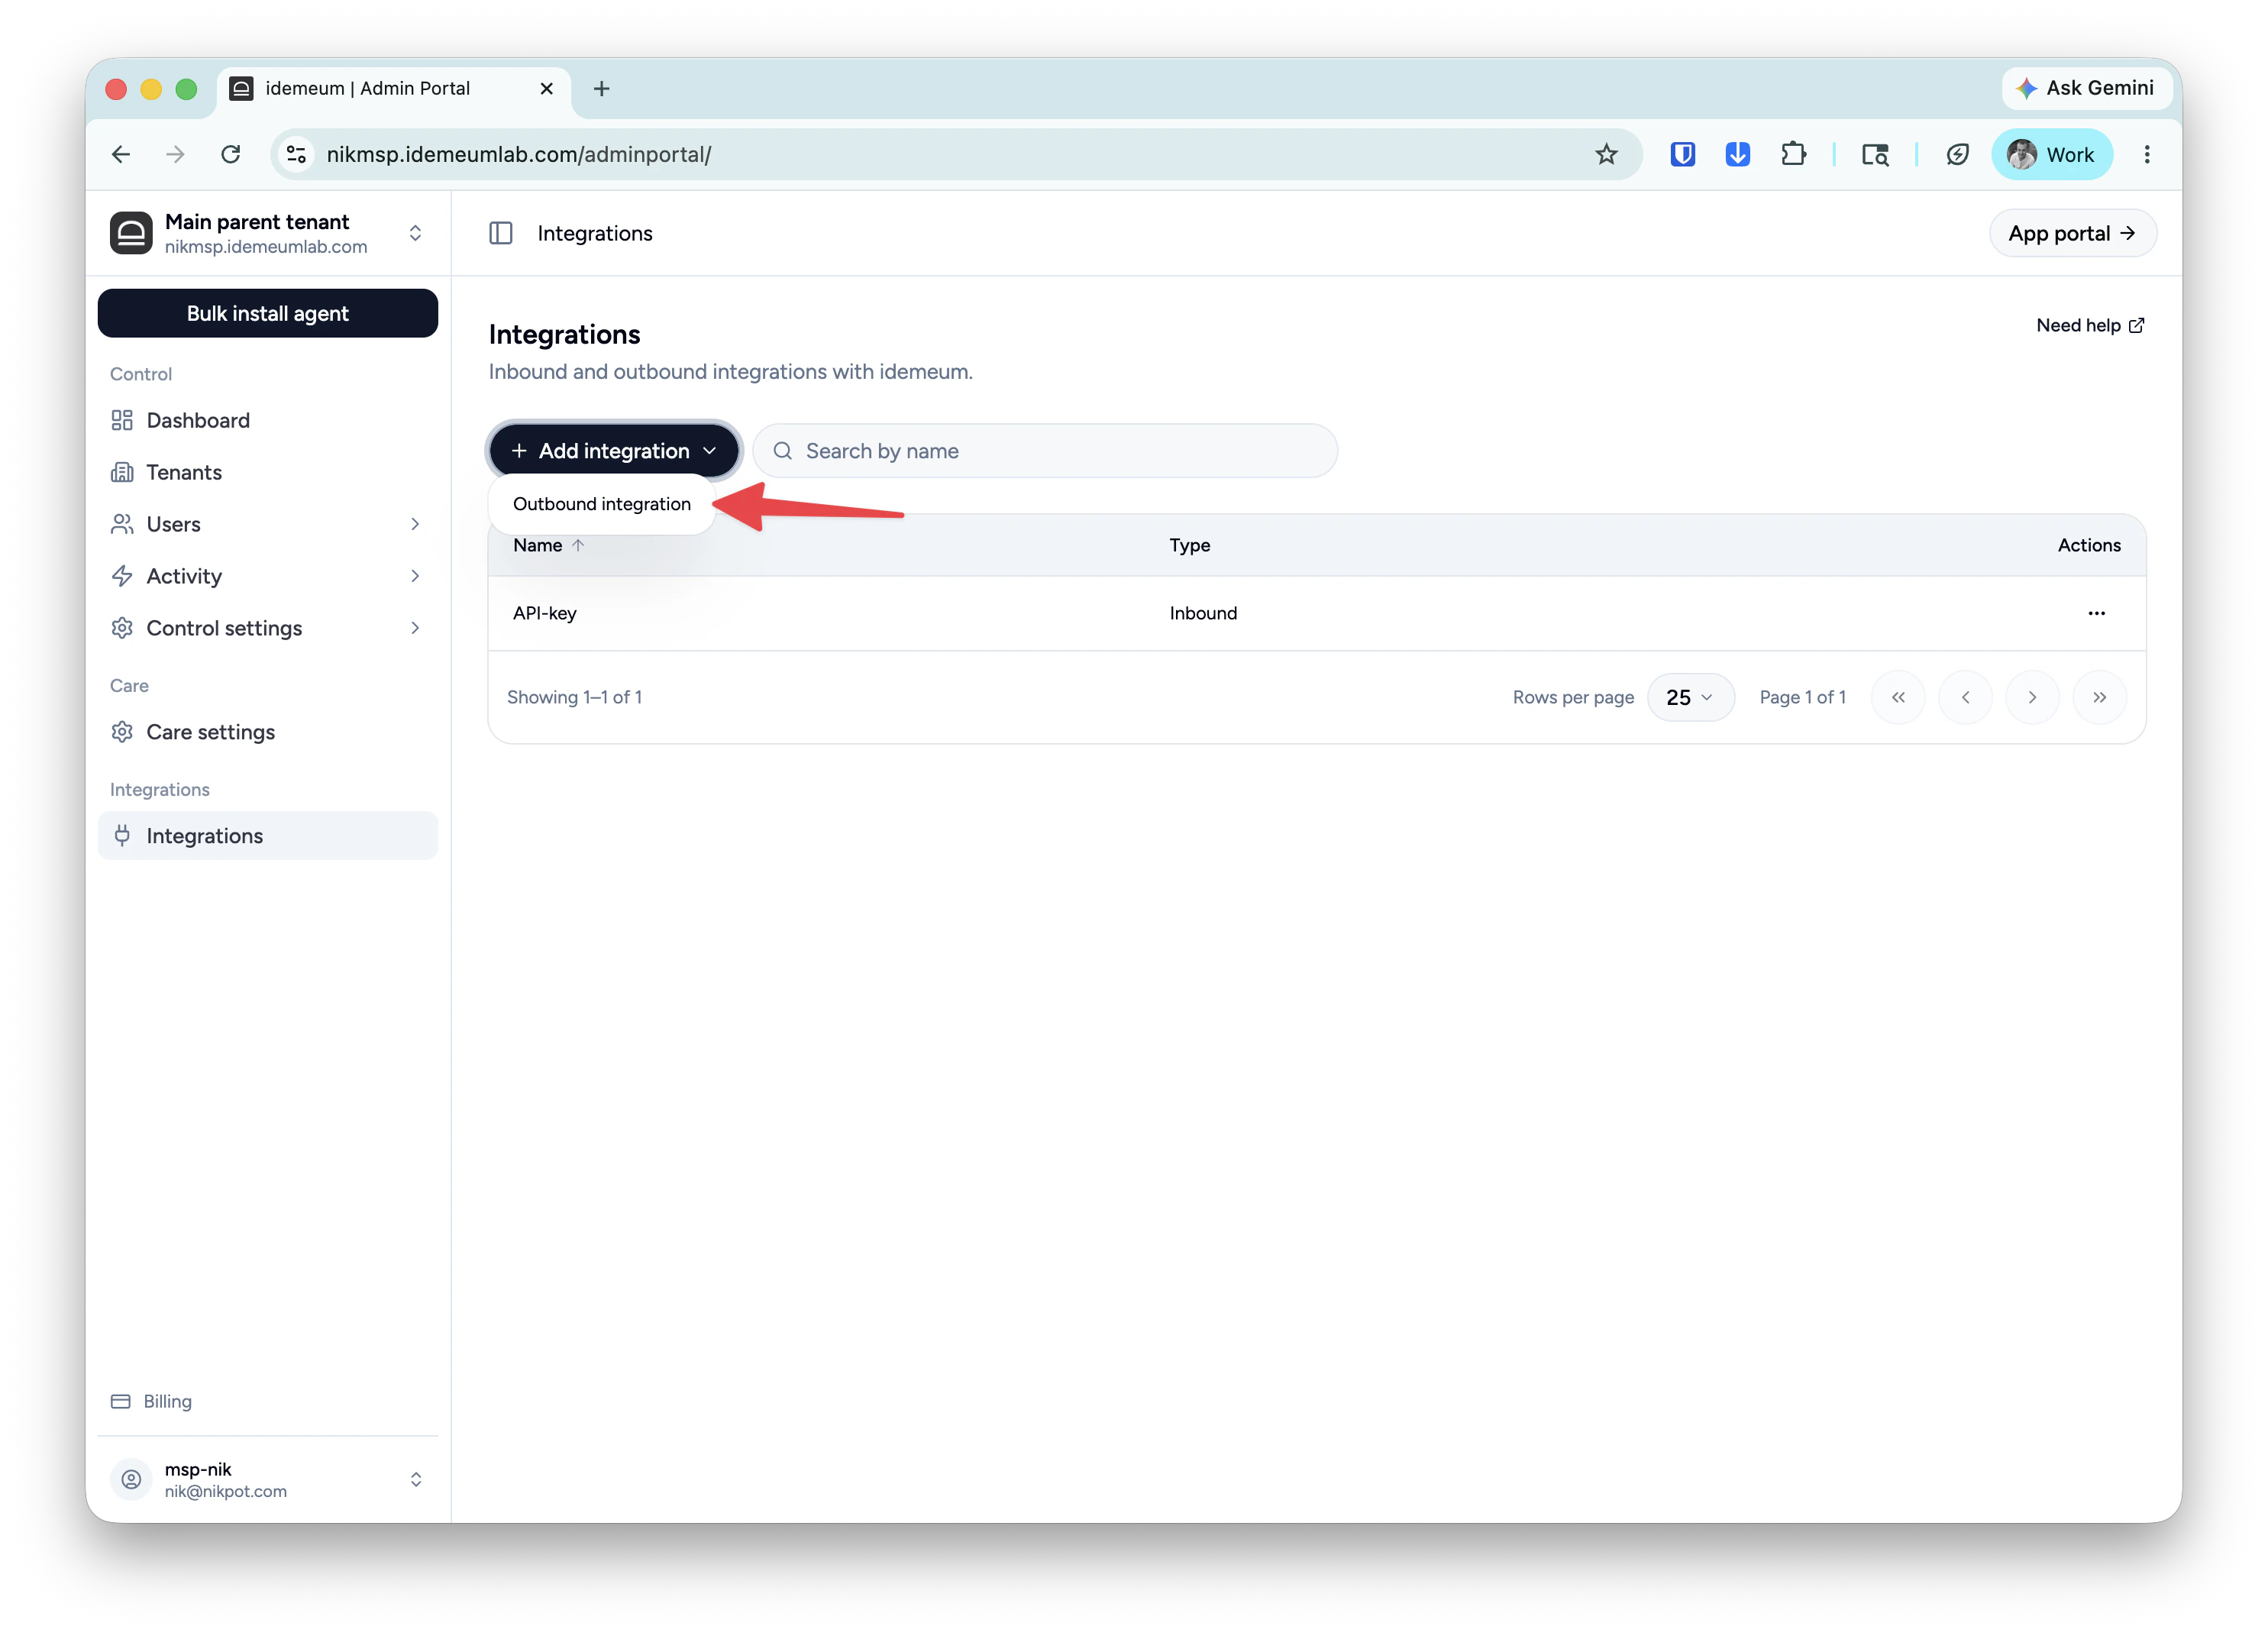Image resolution: width=2268 pixels, height=1636 pixels.
Task: Go to the first page of results
Action: pos(1898,697)
